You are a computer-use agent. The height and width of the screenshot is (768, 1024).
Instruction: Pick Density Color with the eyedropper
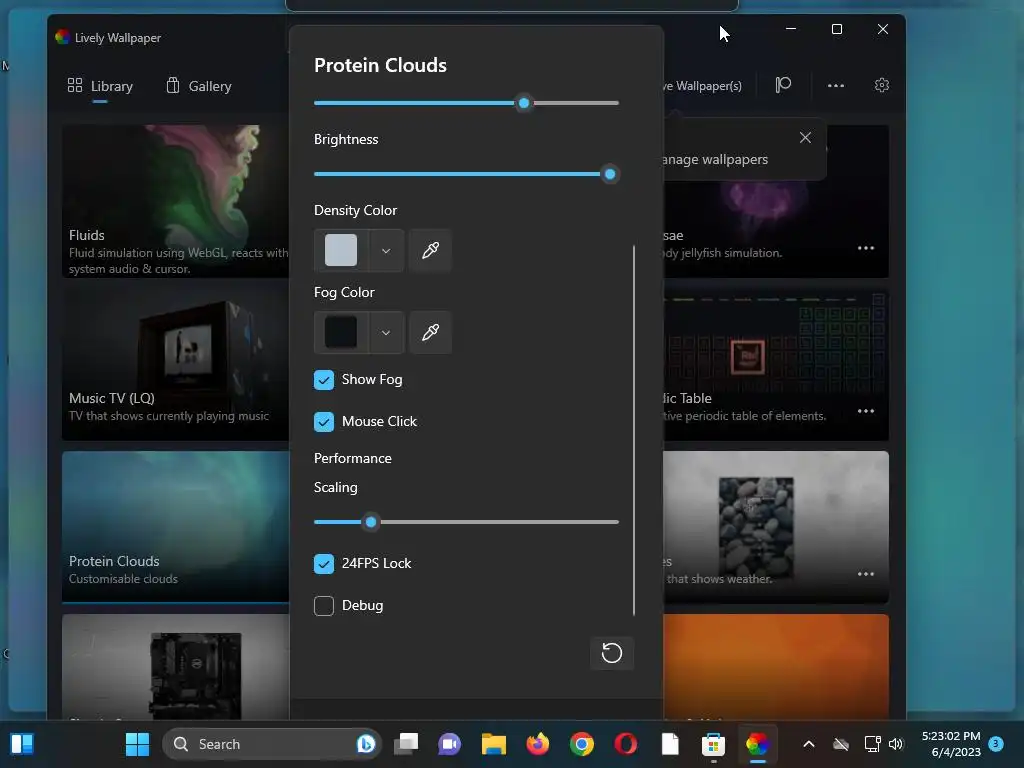430,250
